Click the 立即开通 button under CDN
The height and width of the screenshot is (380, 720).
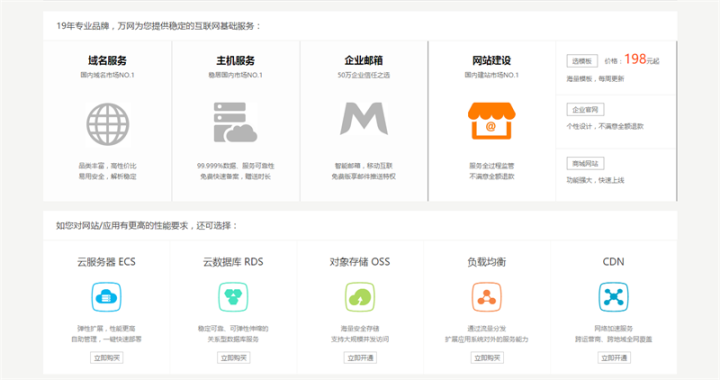coord(614,358)
